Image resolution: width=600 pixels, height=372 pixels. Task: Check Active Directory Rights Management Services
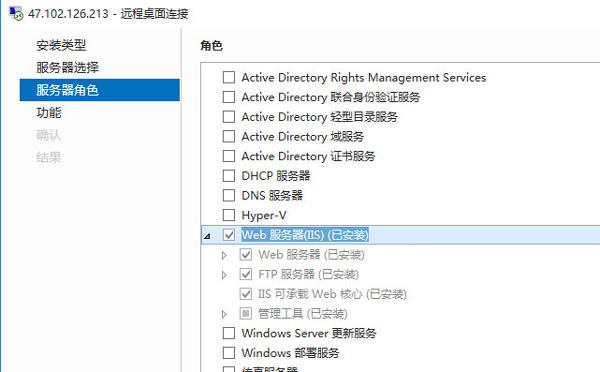click(229, 77)
